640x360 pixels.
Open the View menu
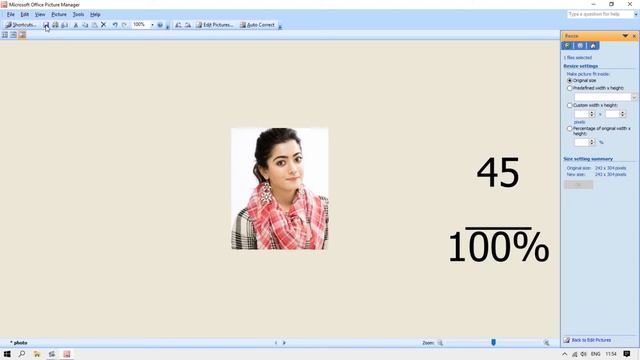[x=40, y=14]
